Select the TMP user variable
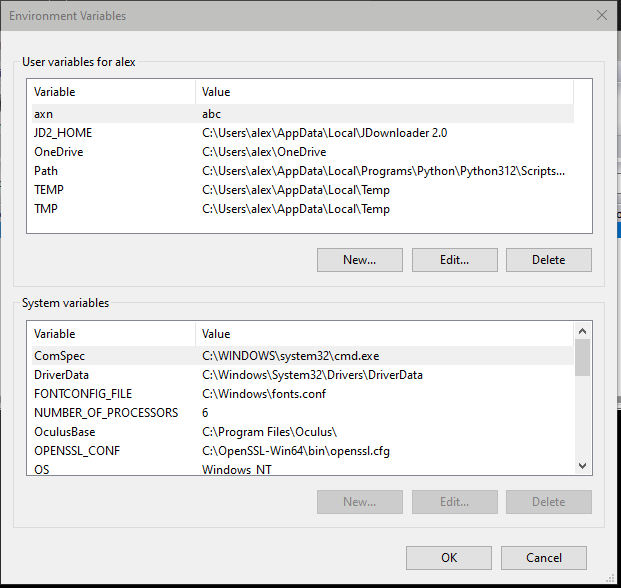Viewport: 621px width, 588px height. [x=303, y=209]
